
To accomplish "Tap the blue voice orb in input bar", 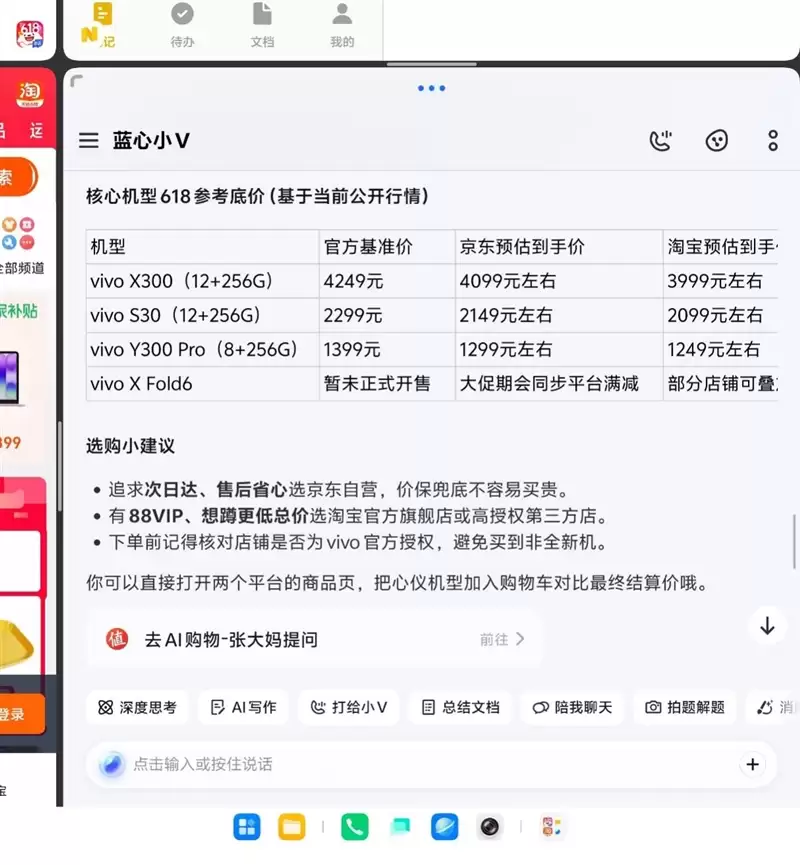I will [x=111, y=764].
